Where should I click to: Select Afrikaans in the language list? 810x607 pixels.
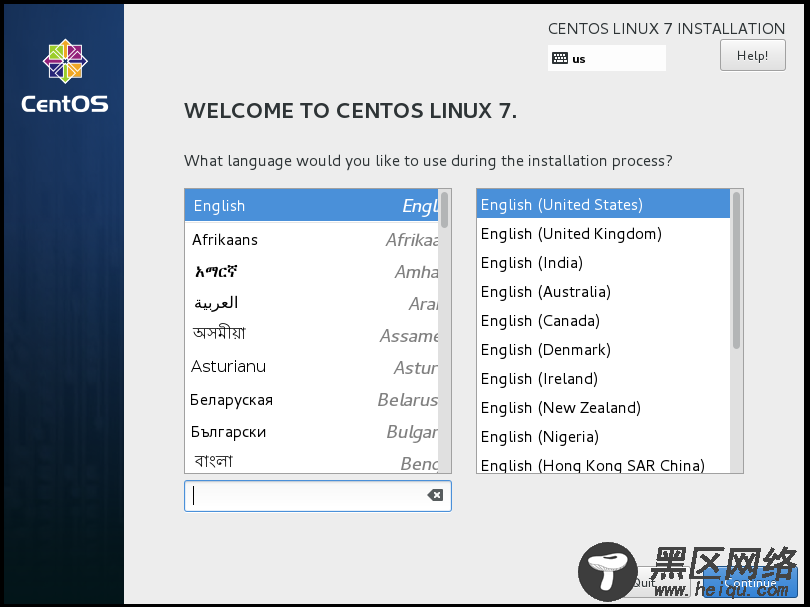pyautogui.click(x=311, y=240)
